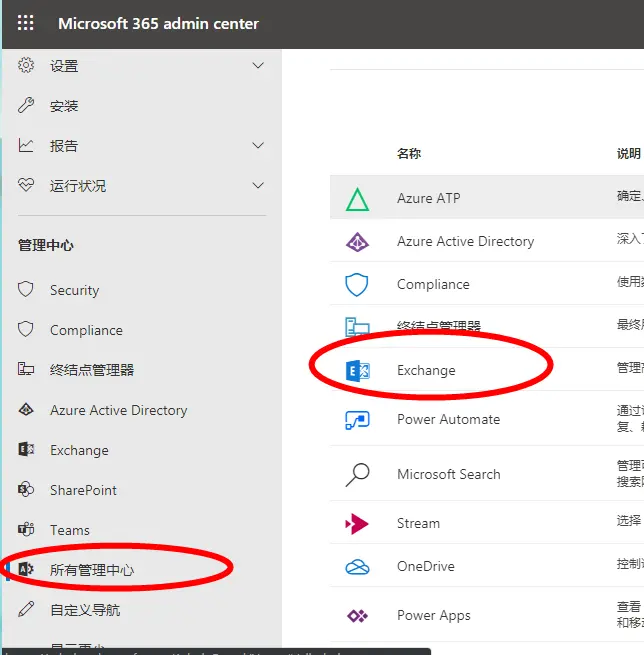Viewport: 644px width, 655px height.
Task: Open SharePoint in the sidebar
Action: pos(84,490)
